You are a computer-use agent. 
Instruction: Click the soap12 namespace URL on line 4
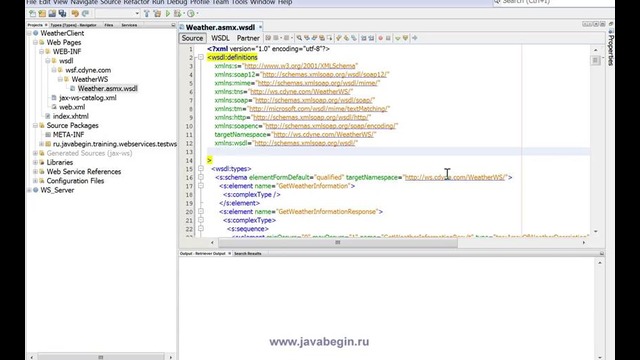[x=325, y=74]
